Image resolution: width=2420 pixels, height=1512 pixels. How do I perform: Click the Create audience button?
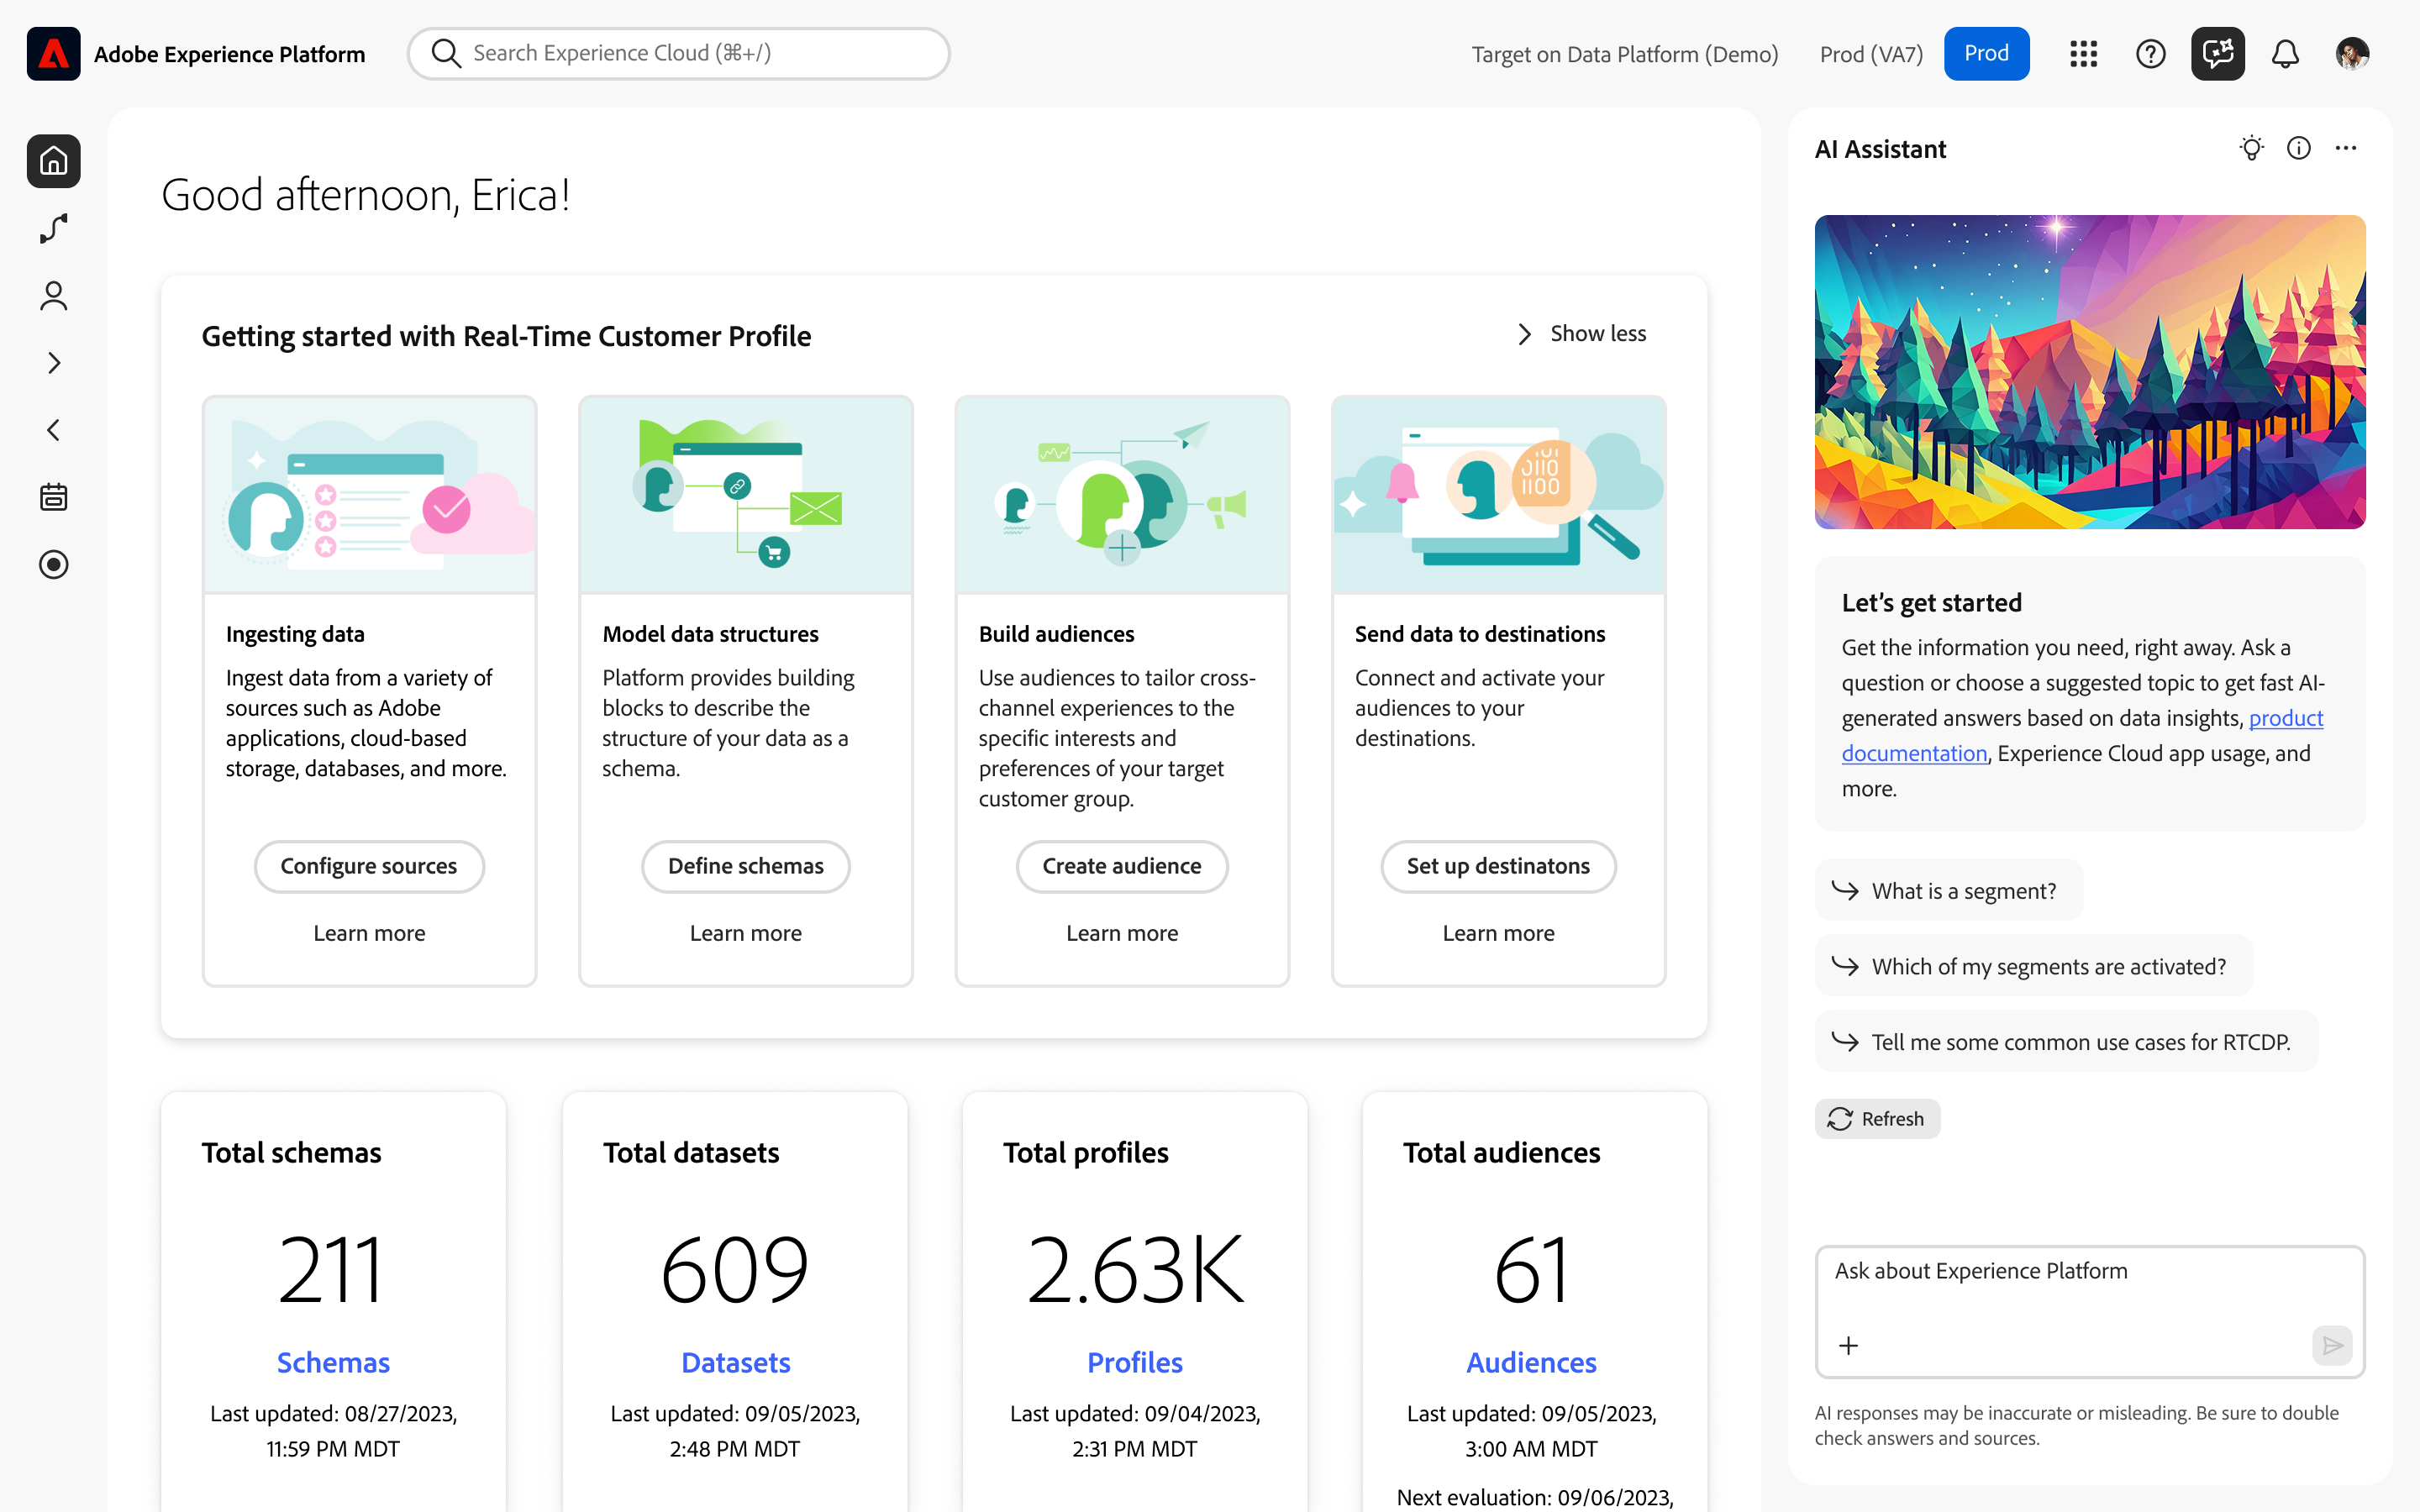(x=1122, y=866)
